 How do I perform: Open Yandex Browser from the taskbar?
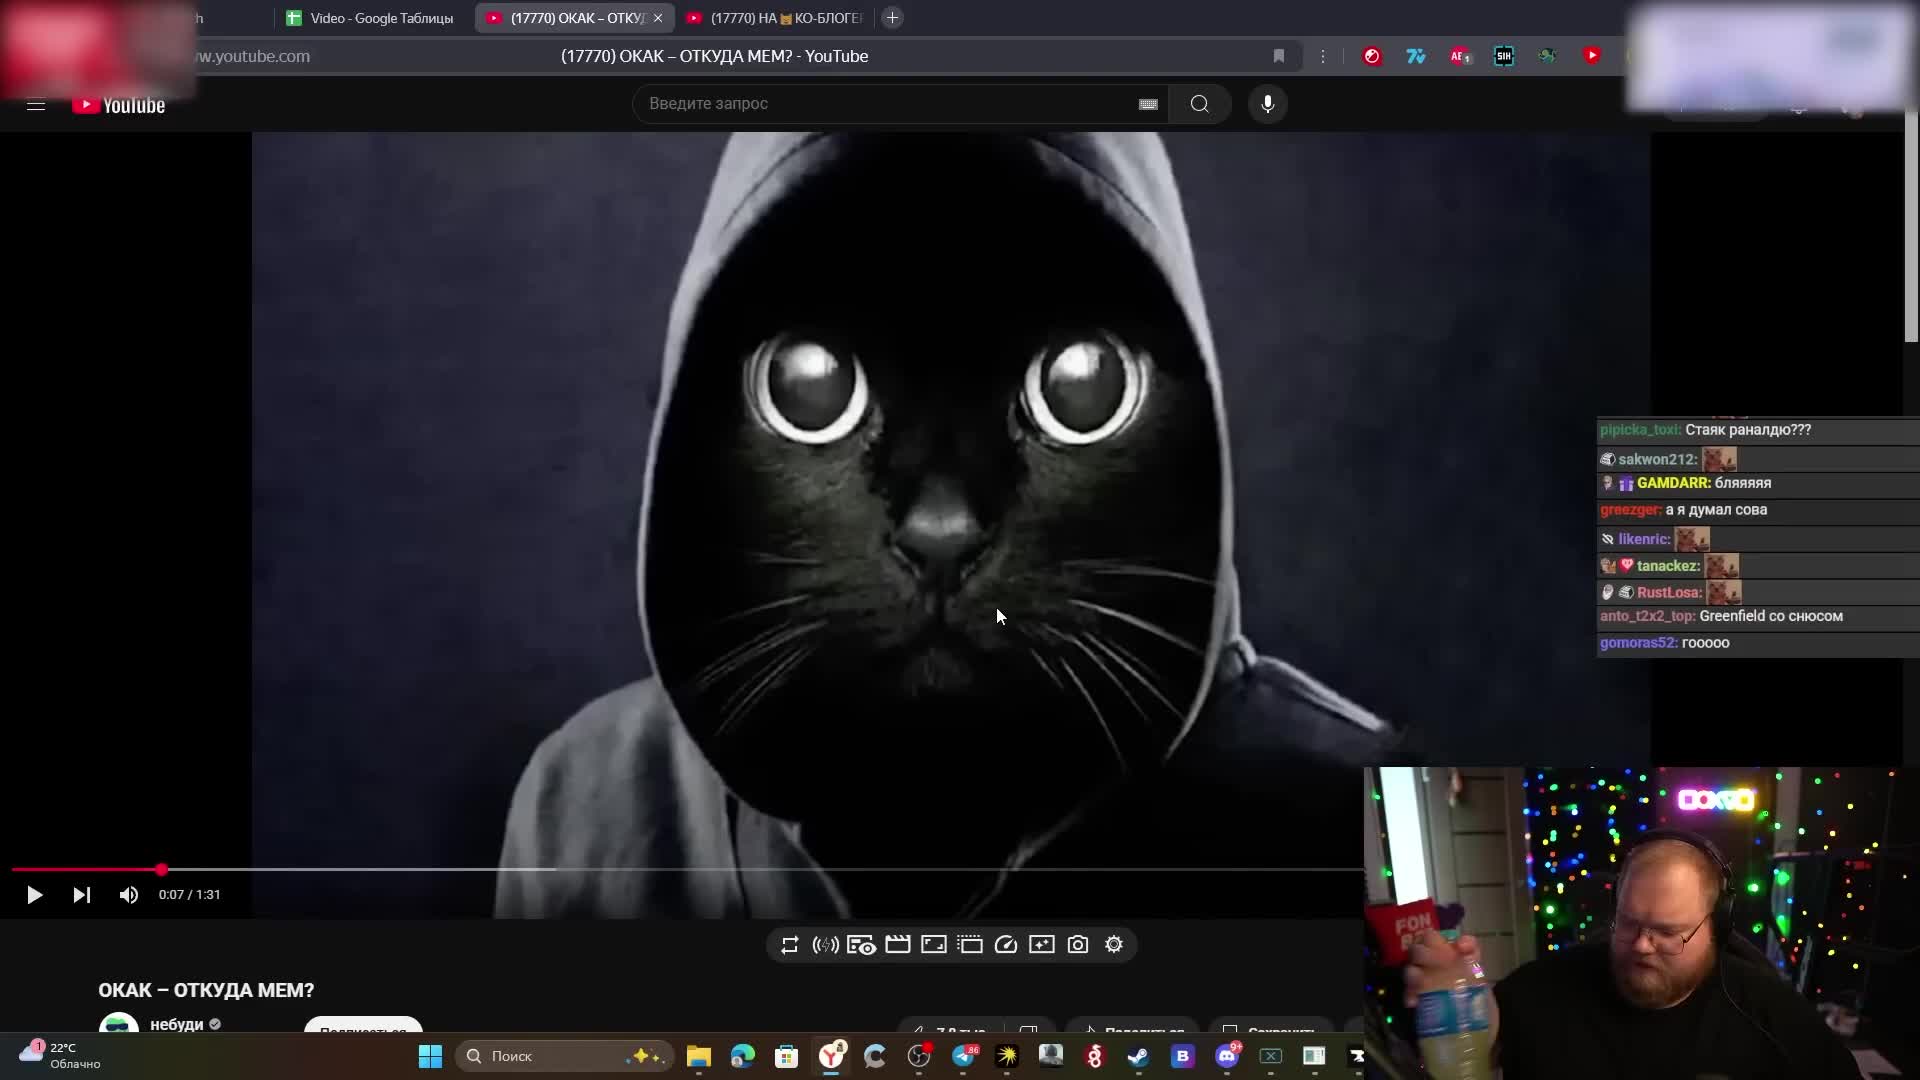831,1056
